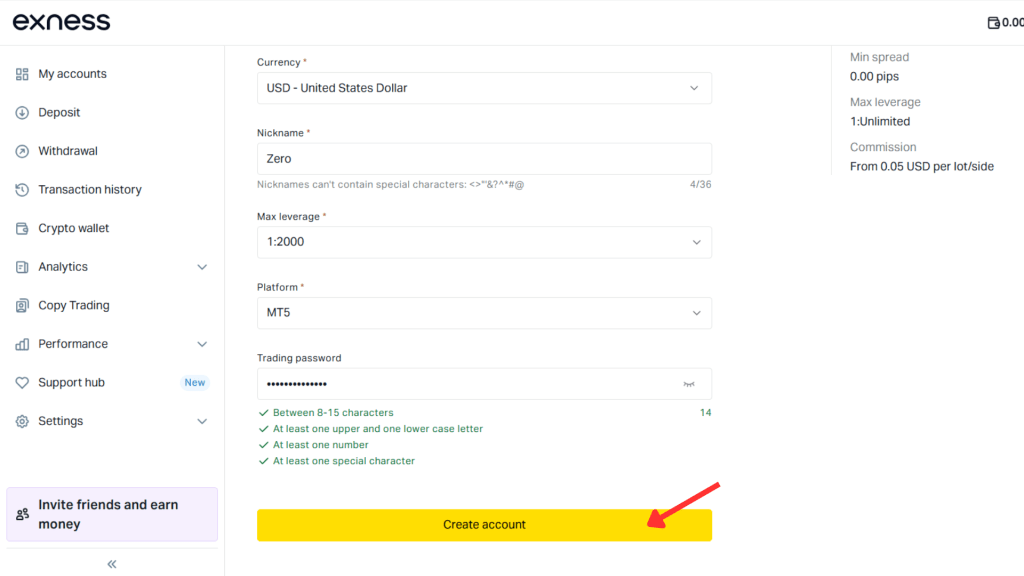Show the trading password with the eye toggle
1024x576 pixels.
point(690,383)
